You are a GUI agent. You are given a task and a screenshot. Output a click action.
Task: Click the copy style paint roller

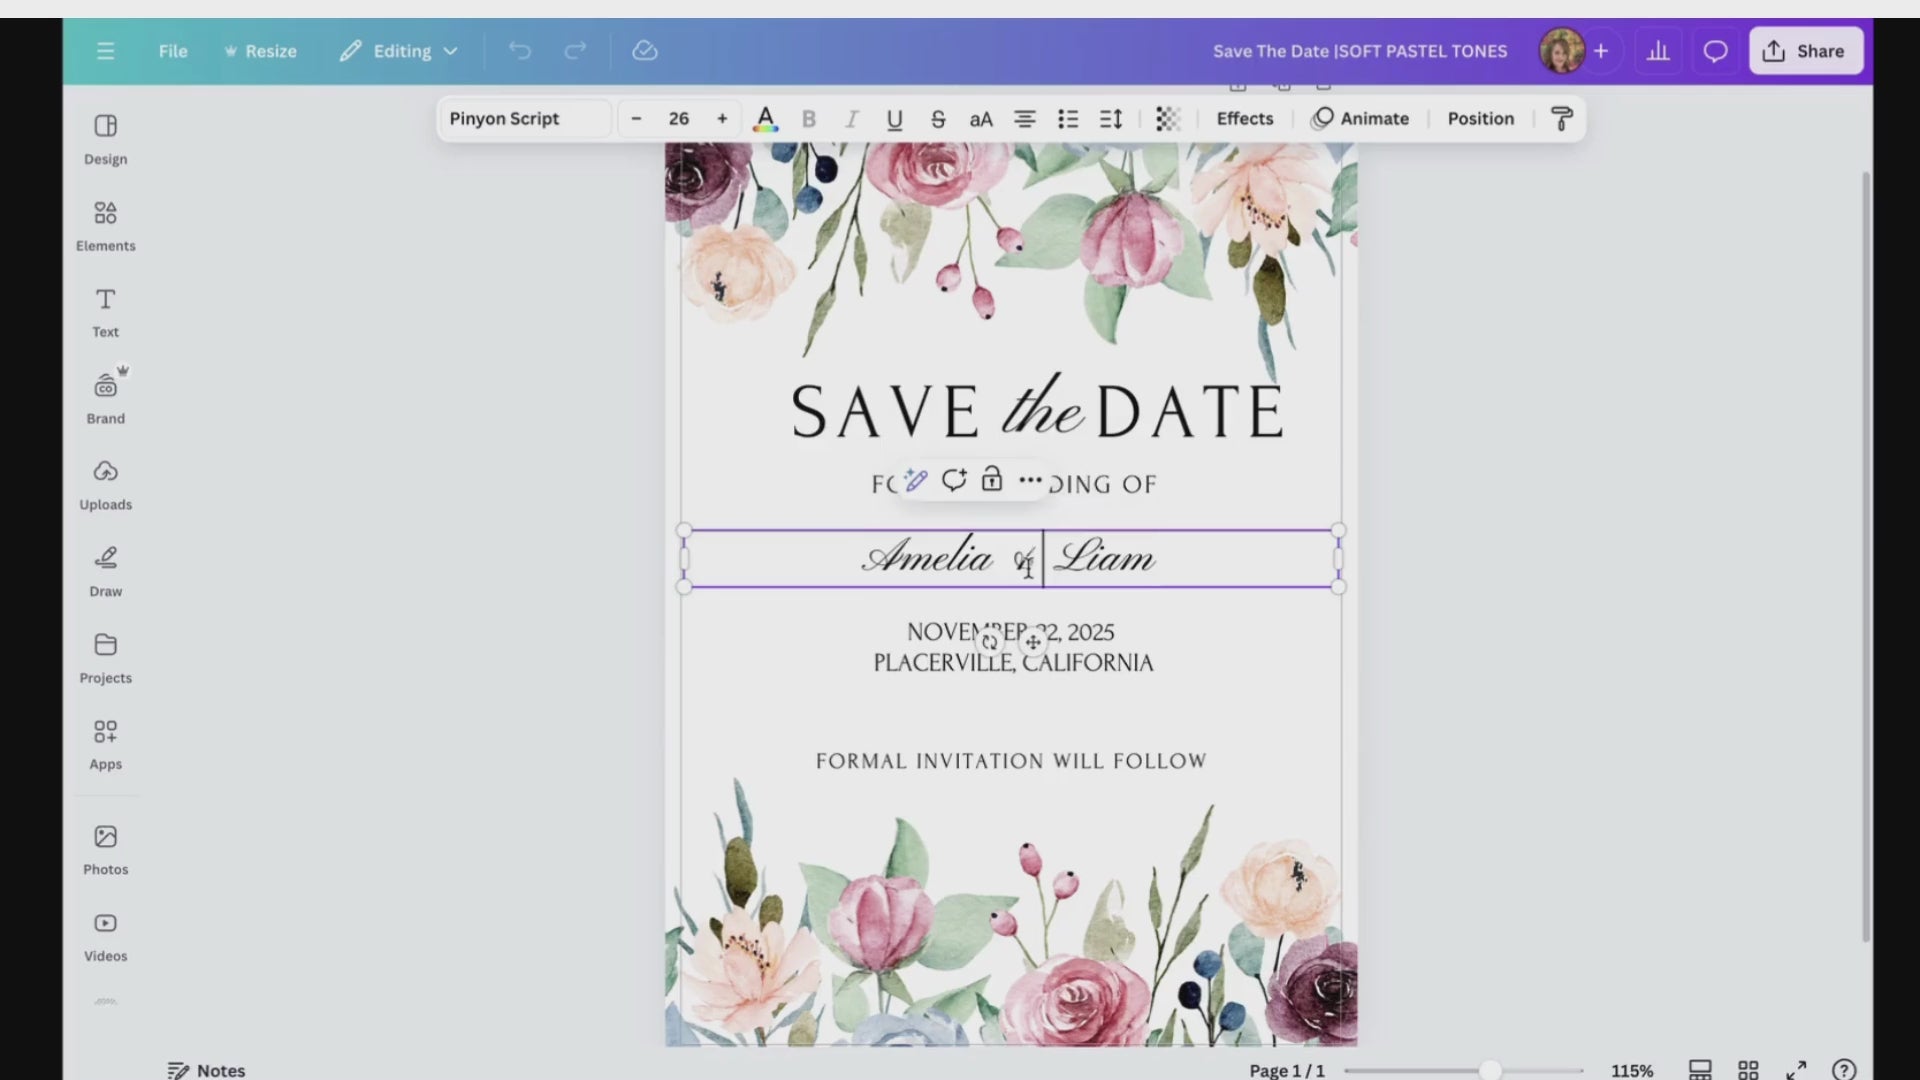pyautogui.click(x=1561, y=119)
